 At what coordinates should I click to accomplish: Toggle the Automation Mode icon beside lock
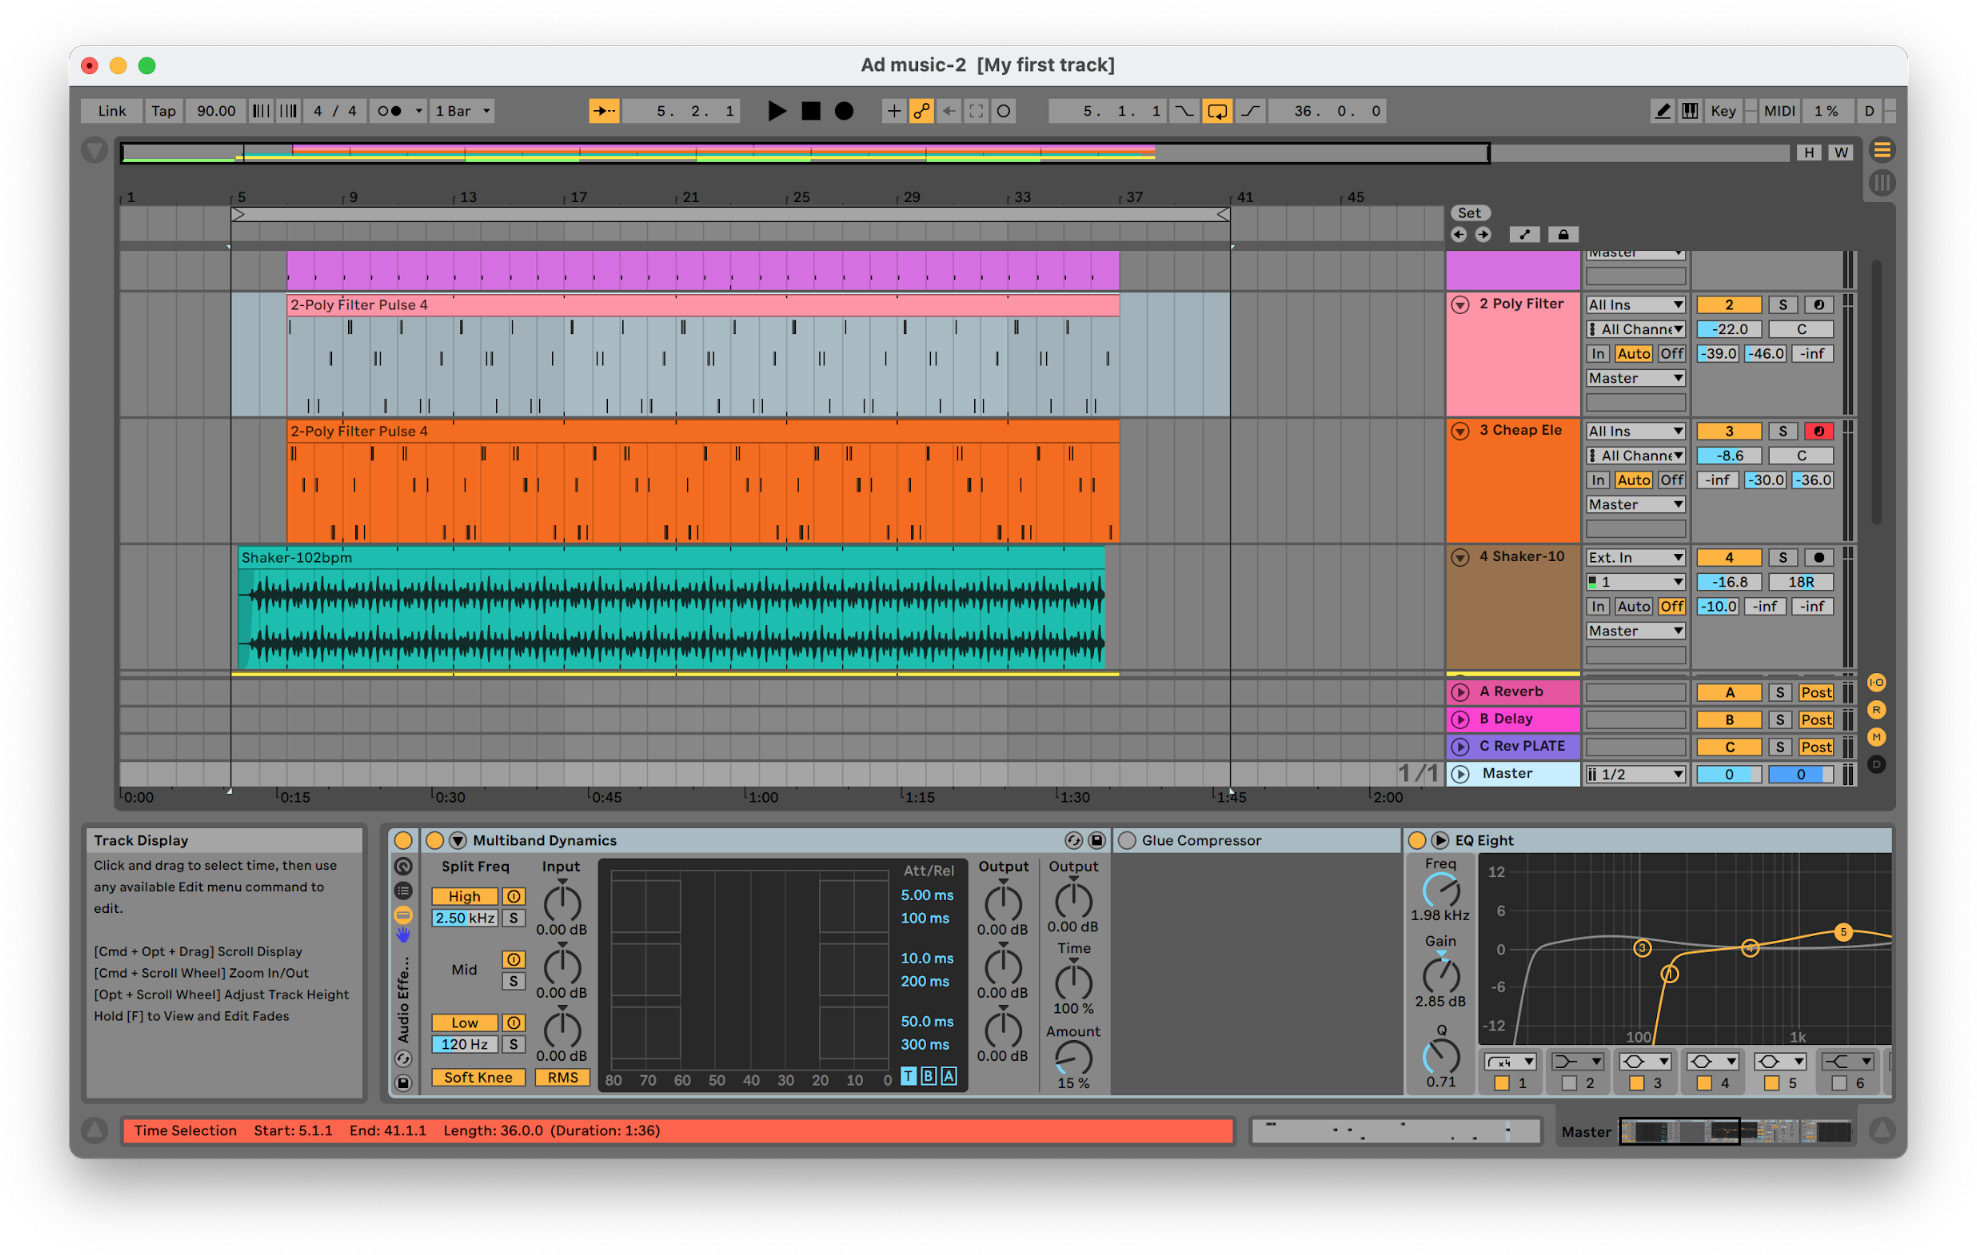pos(1524,234)
